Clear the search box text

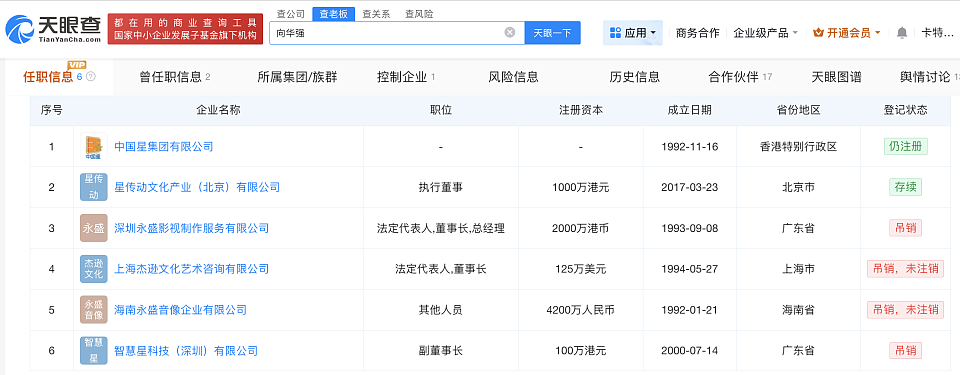click(x=509, y=32)
